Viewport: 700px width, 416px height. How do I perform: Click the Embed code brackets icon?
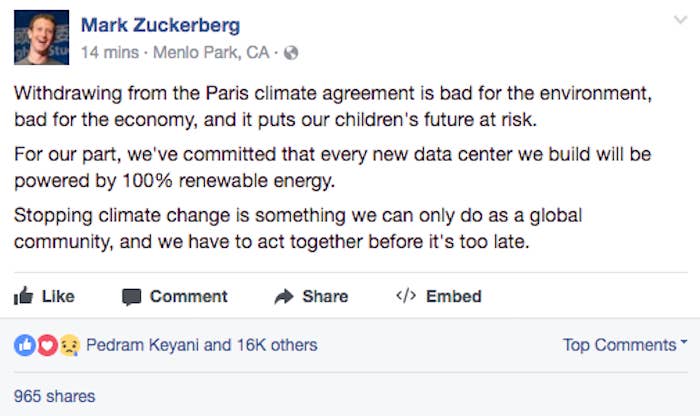(406, 295)
